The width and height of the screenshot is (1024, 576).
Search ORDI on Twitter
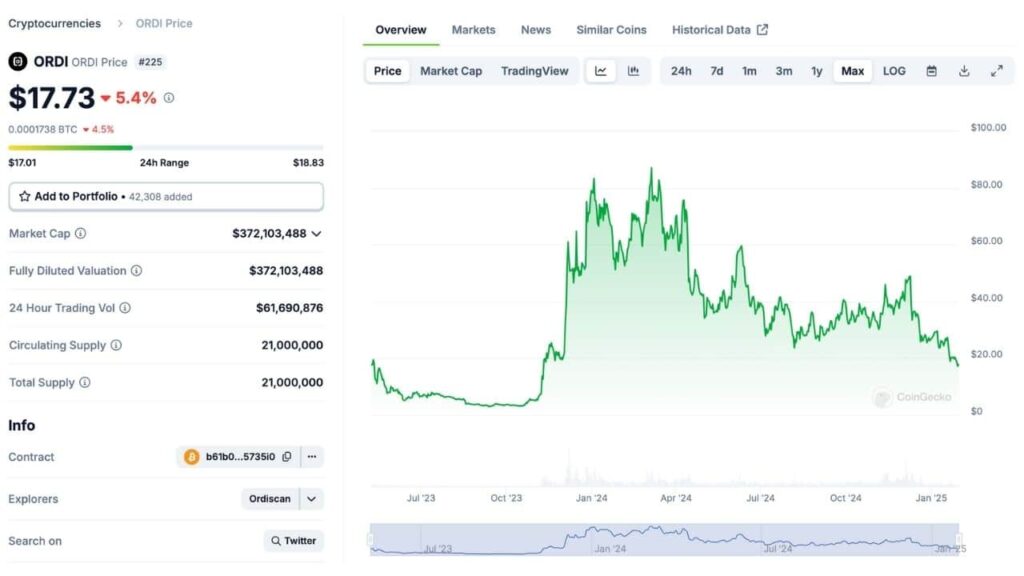295,540
